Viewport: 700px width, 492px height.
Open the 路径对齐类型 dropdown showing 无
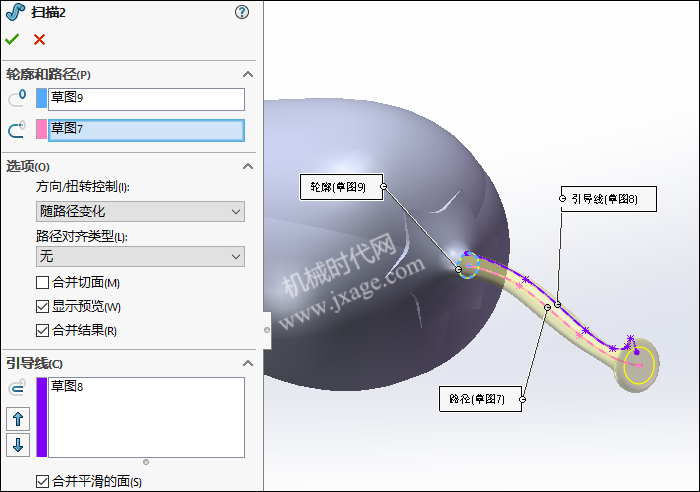tap(140, 256)
